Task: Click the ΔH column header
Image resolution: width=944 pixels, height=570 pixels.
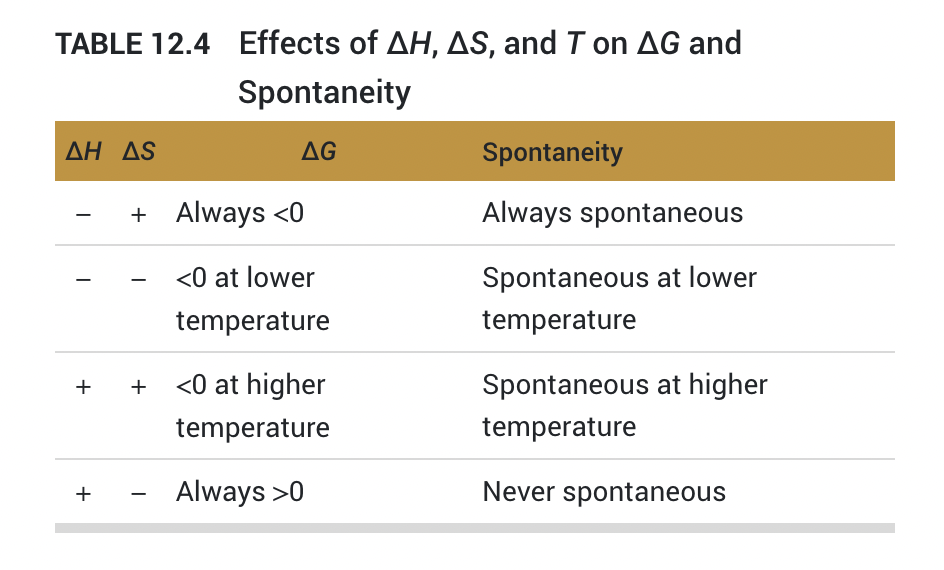Action: (84, 152)
